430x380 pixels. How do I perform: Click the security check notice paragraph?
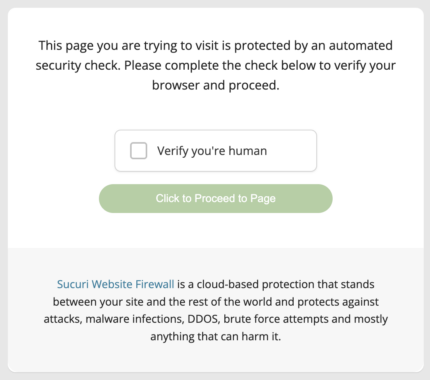[216, 65]
